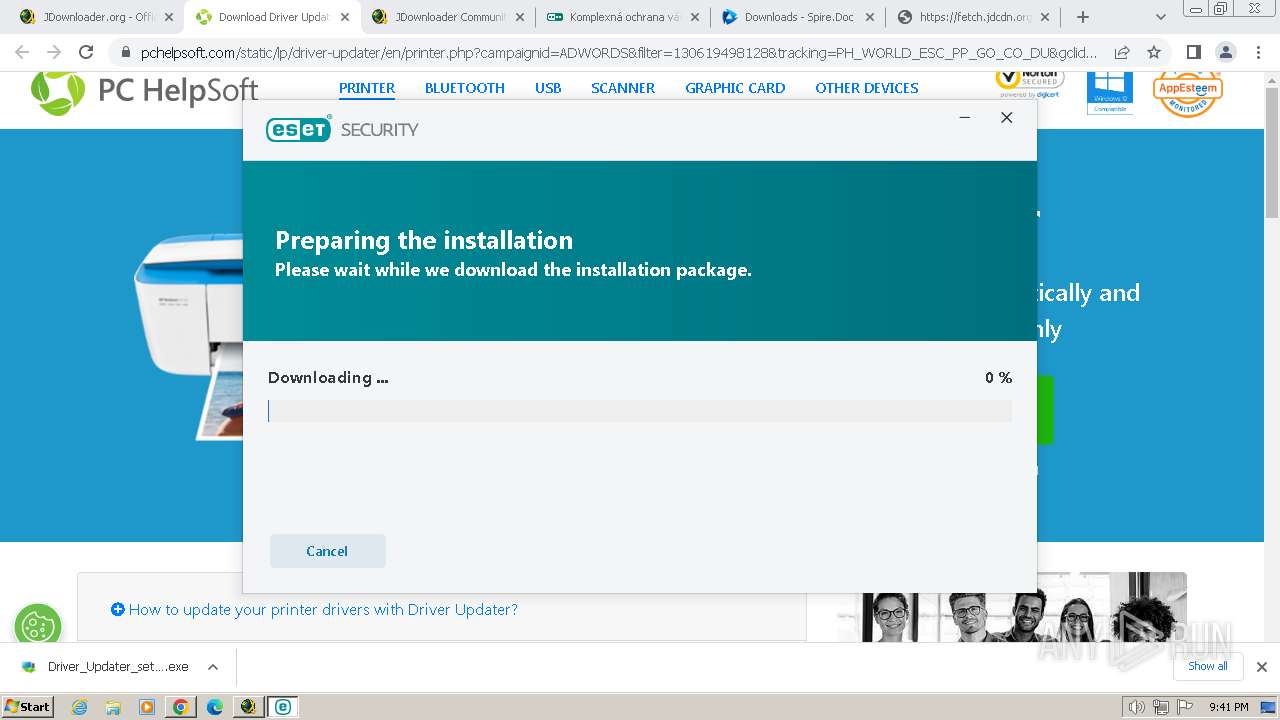View site information via lock icon

[x=125, y=53]
